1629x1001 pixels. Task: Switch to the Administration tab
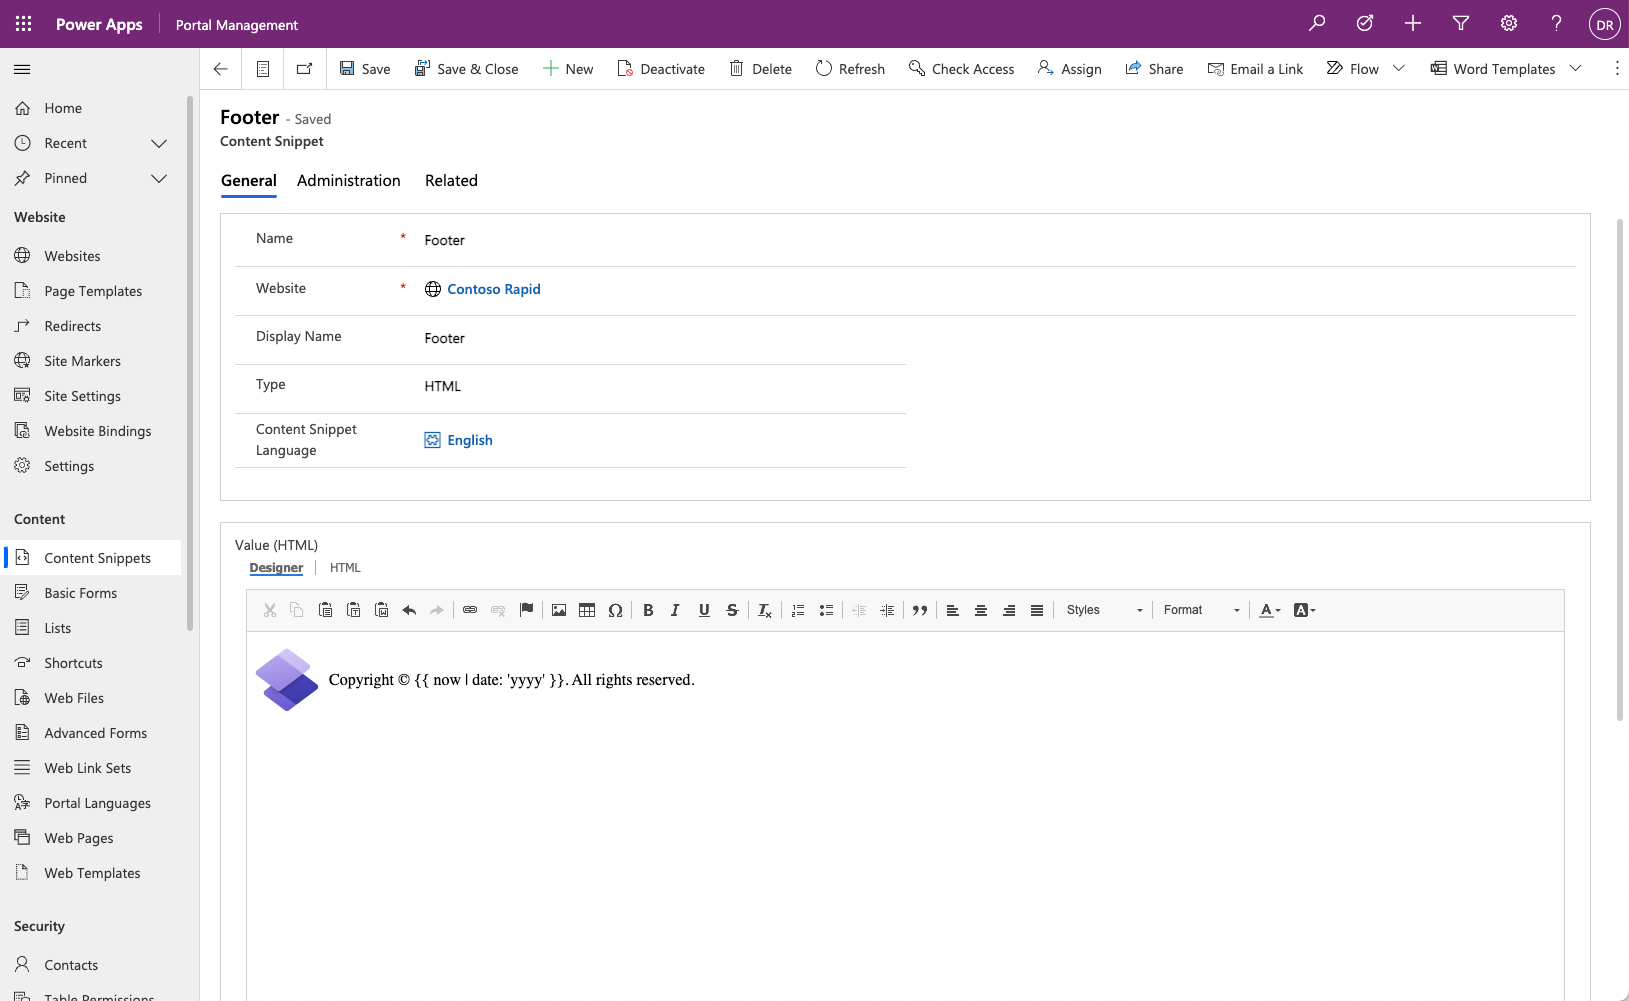(x=349, y=181)
